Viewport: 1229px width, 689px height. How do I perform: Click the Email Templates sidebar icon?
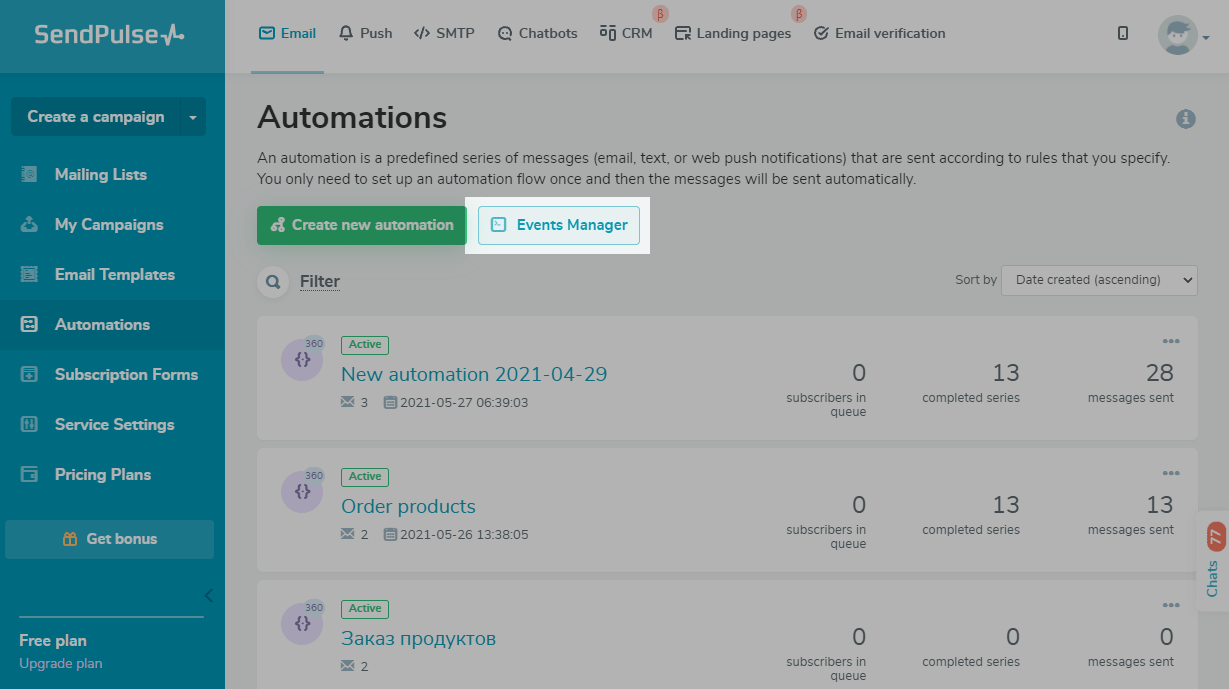29,274
